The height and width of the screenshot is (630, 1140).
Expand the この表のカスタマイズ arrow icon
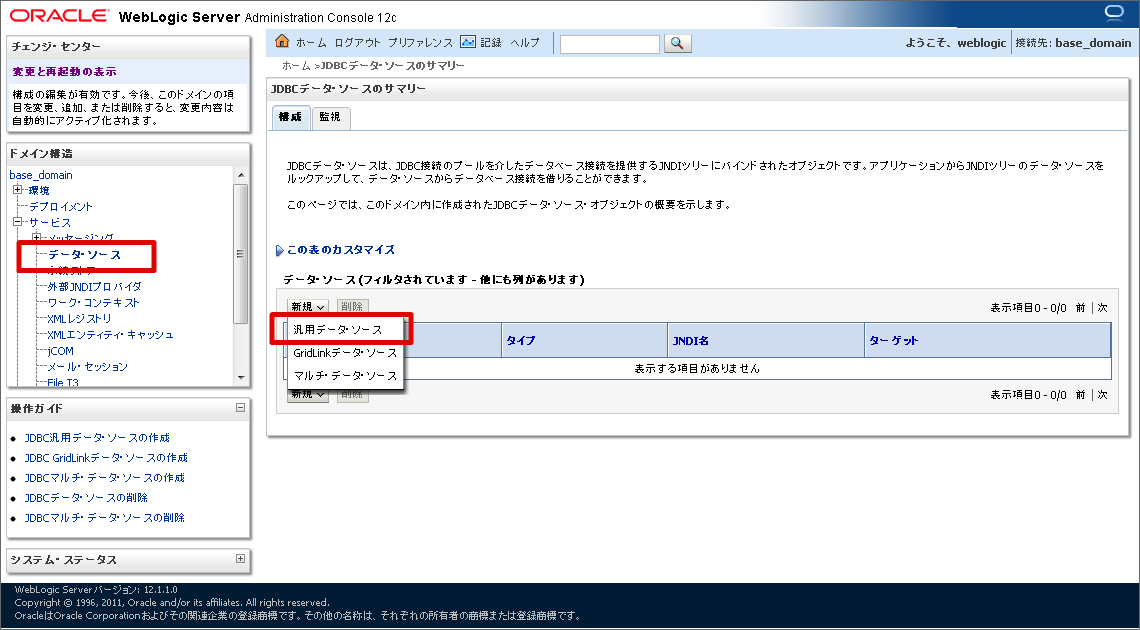tap(280, 250)
